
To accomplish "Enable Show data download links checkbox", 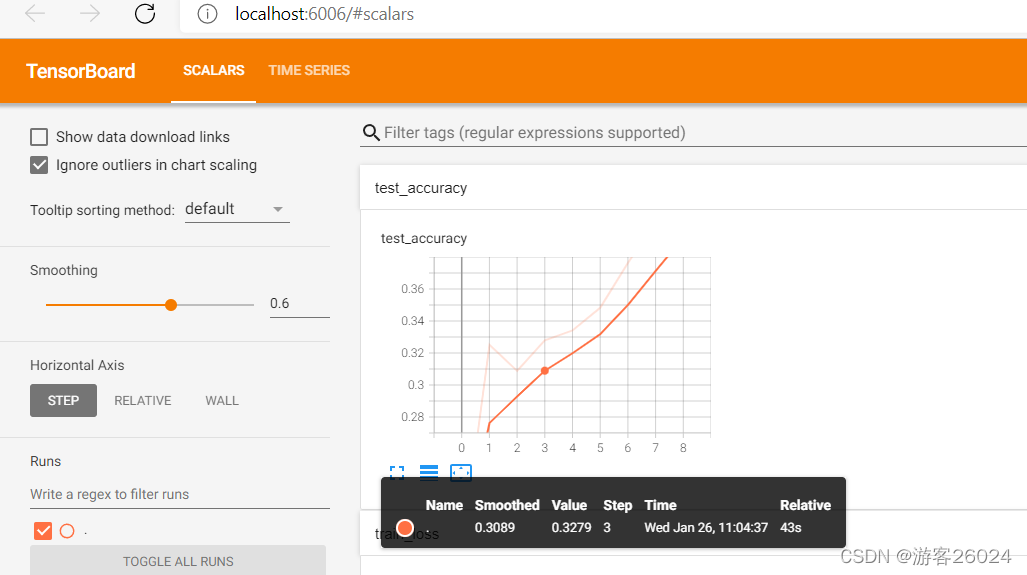I will coord(39,137).
